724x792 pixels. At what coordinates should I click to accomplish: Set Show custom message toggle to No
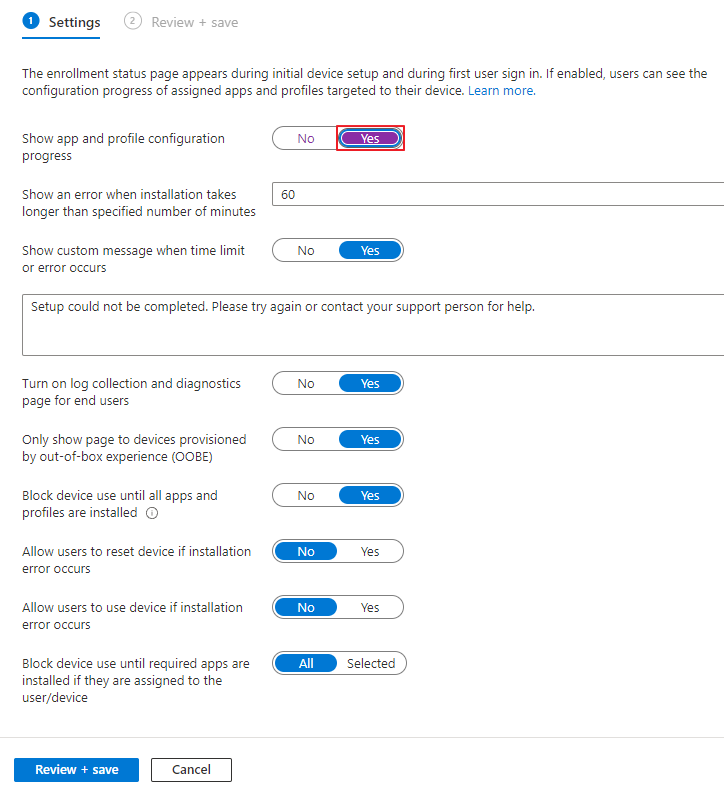click(x=306, y=251)
